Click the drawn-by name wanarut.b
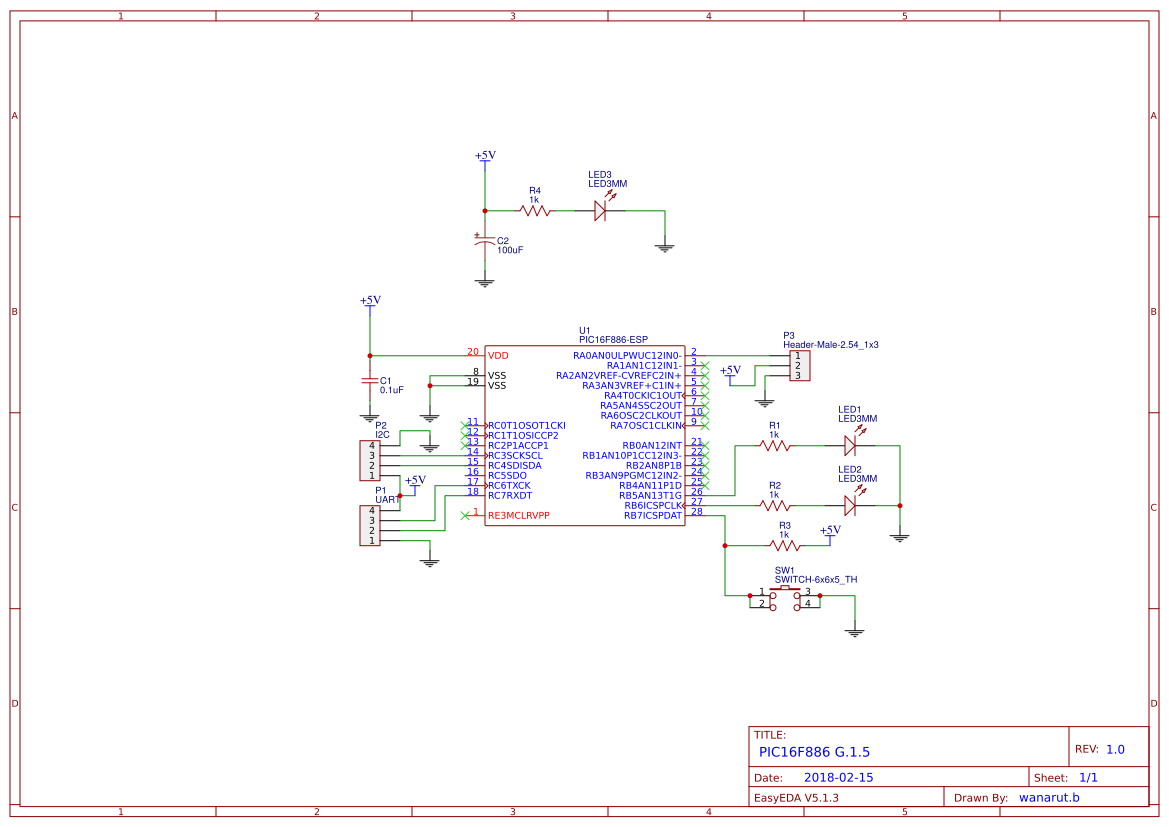 (1049, 797)
